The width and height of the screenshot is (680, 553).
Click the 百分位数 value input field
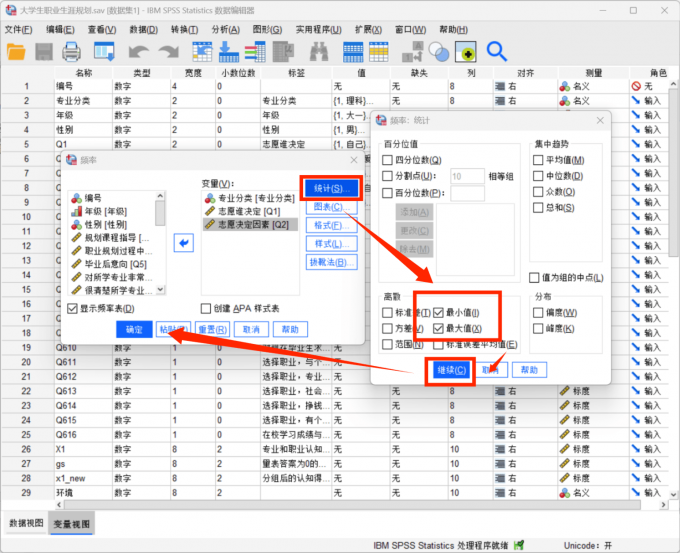coord(467,193)
